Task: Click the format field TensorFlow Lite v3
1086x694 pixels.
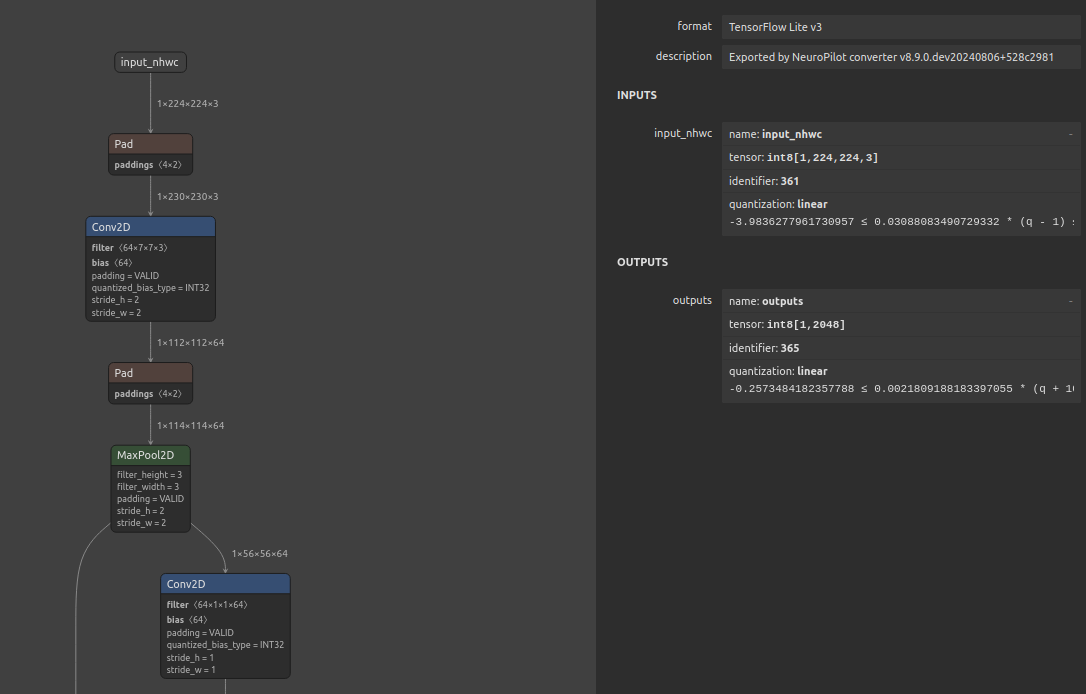Action: point(900,27)
